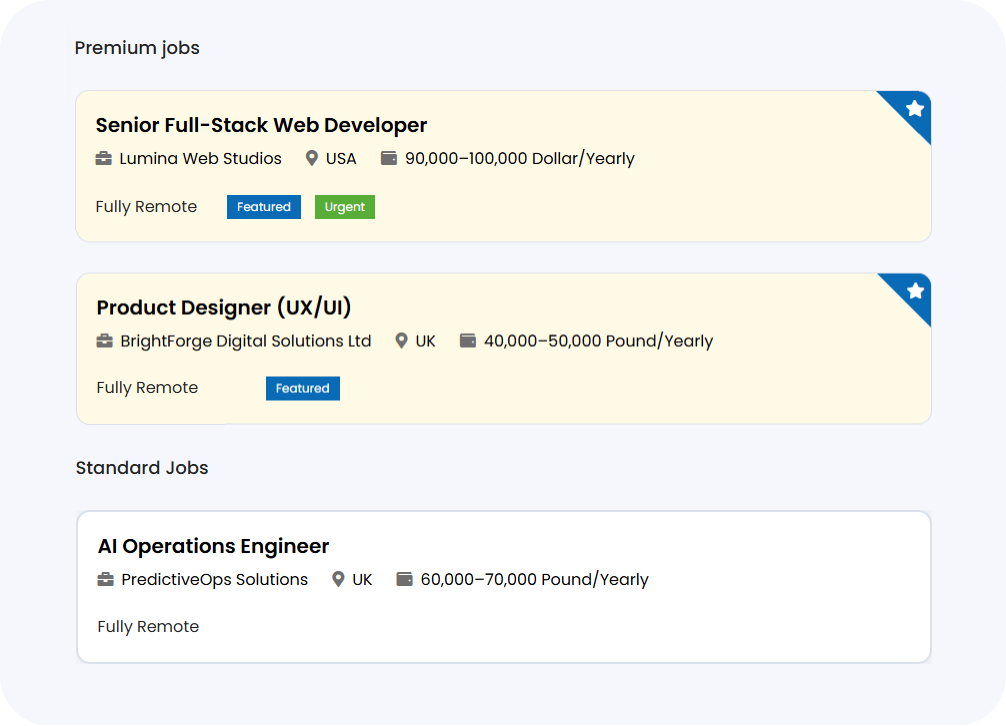Screen dimensions: 1006x726
Task: Select the Lumina Web Studios company name
Action: tap(200, 159)
